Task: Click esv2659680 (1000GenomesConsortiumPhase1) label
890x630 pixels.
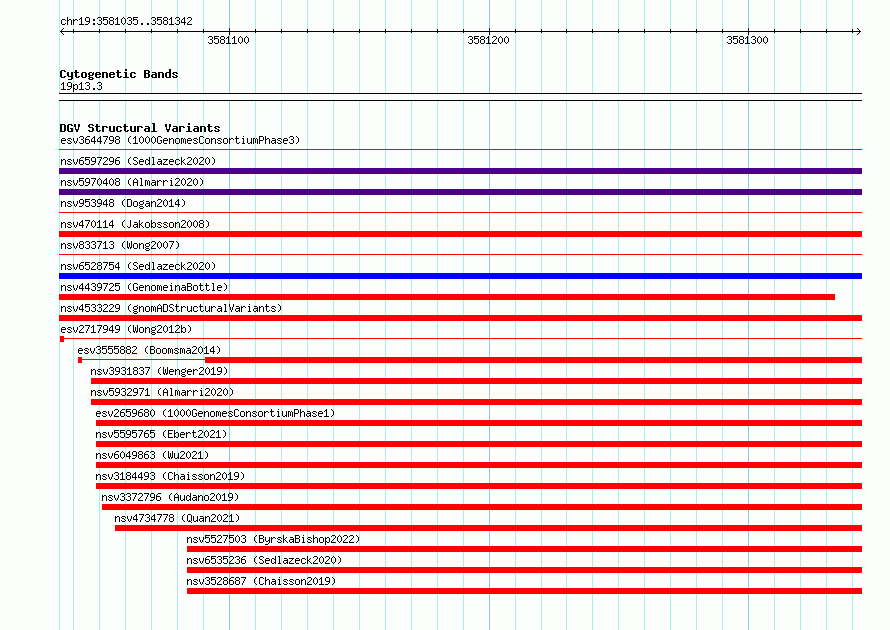Action: tap(215, 413)
